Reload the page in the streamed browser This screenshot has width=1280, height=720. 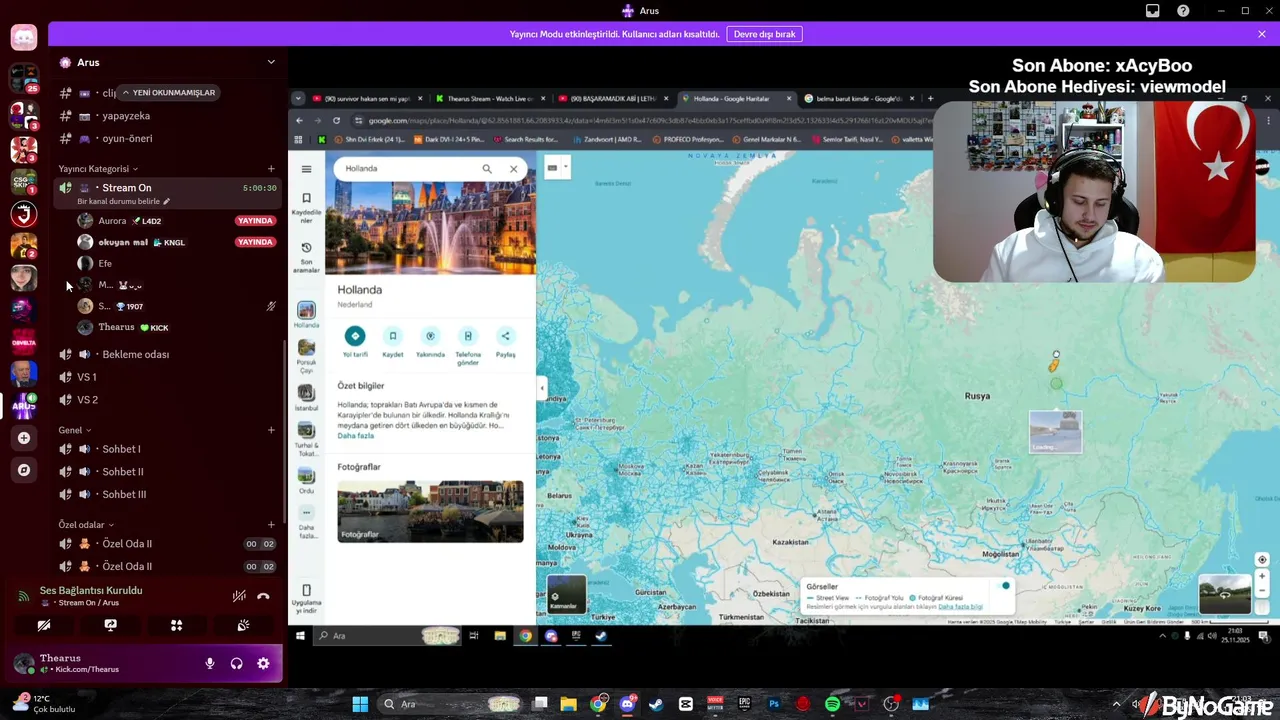click(x=336, y=120)
